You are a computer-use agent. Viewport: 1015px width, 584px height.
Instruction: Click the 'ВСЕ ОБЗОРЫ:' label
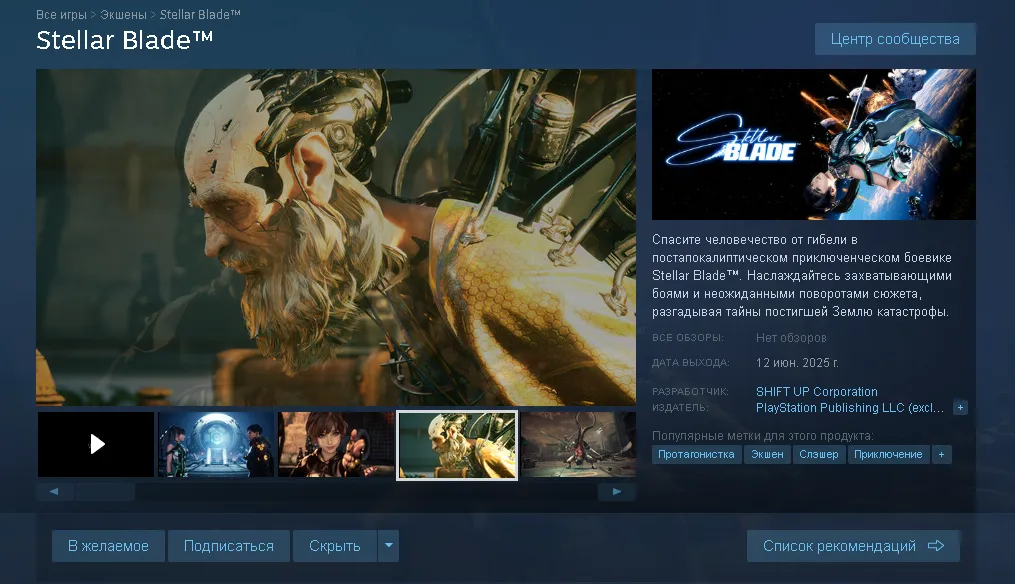pyautogui.click(x=687, y=338)
